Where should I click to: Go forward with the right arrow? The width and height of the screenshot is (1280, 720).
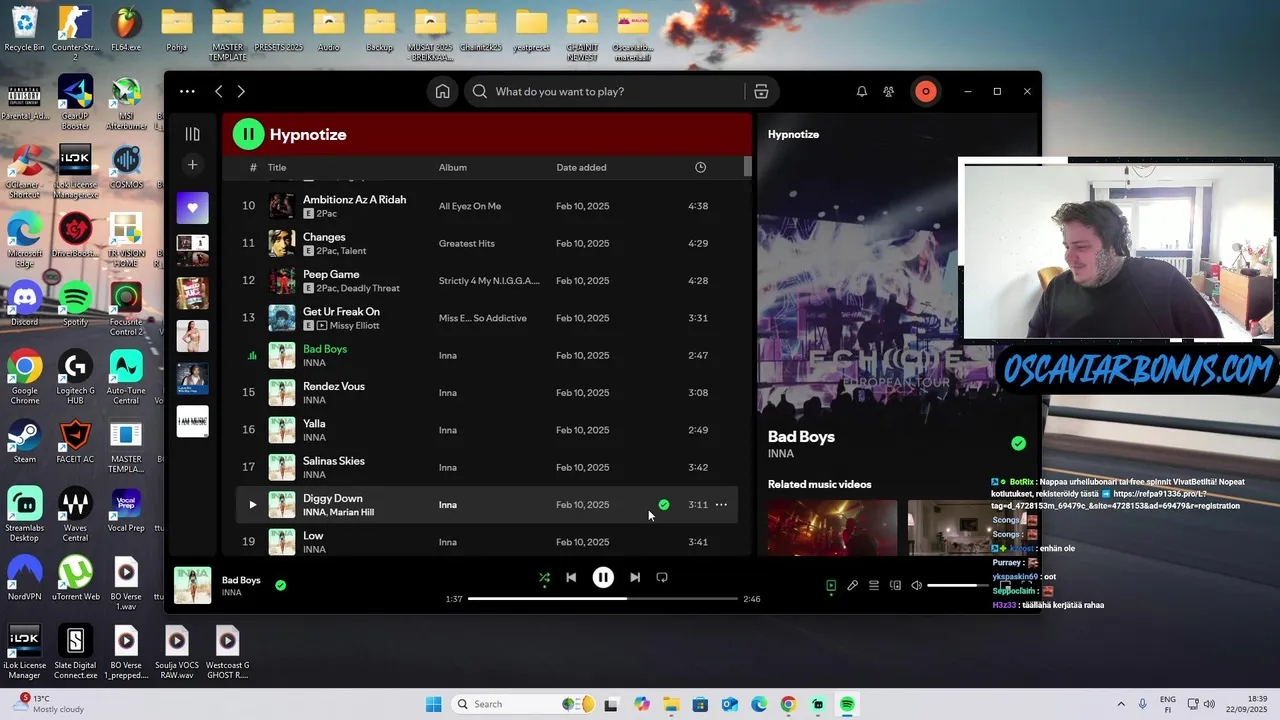tap(241, 91)
